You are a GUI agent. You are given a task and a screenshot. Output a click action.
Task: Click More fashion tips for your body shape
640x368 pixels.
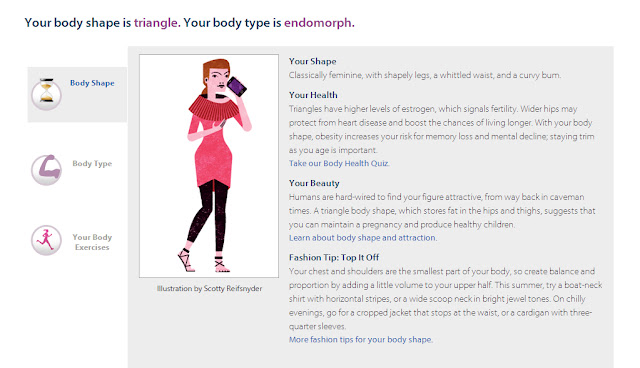point(360,339)
